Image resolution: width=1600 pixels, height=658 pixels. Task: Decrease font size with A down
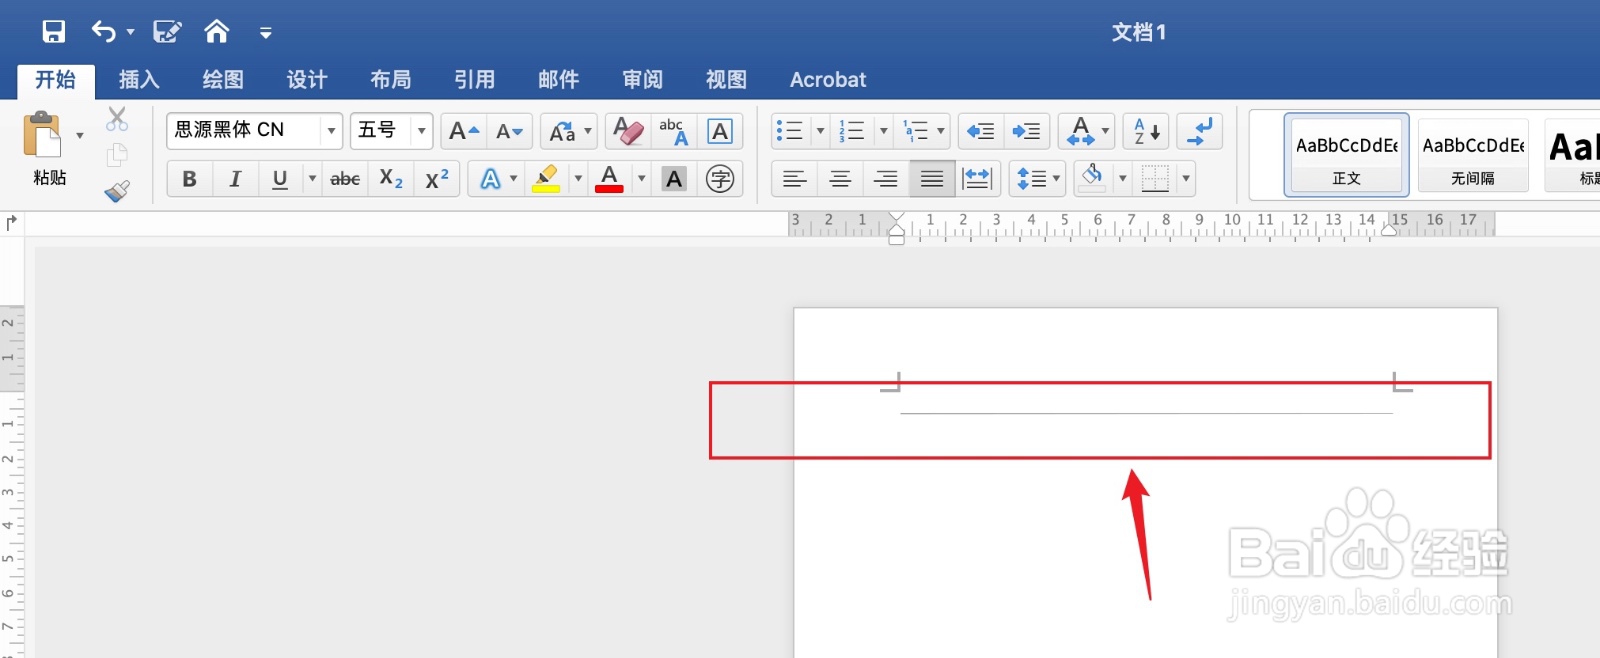509,131
